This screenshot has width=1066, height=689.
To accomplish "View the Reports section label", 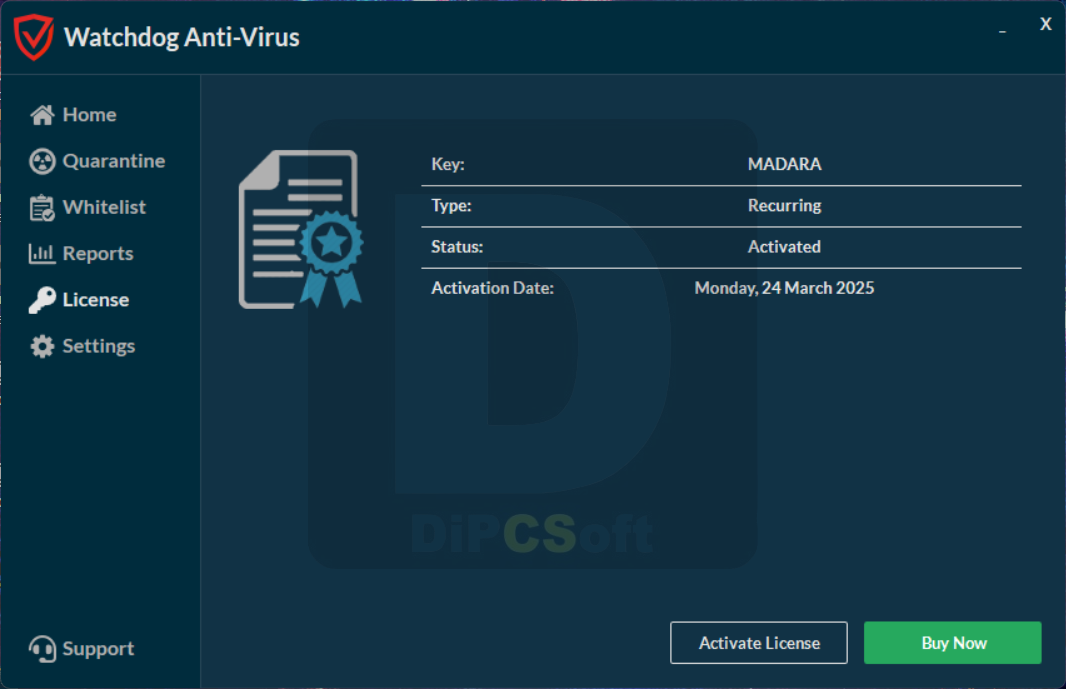I will [98, 254].
